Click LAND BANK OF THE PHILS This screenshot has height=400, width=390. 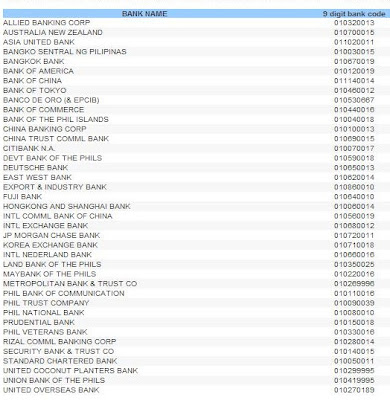(52, 264)
